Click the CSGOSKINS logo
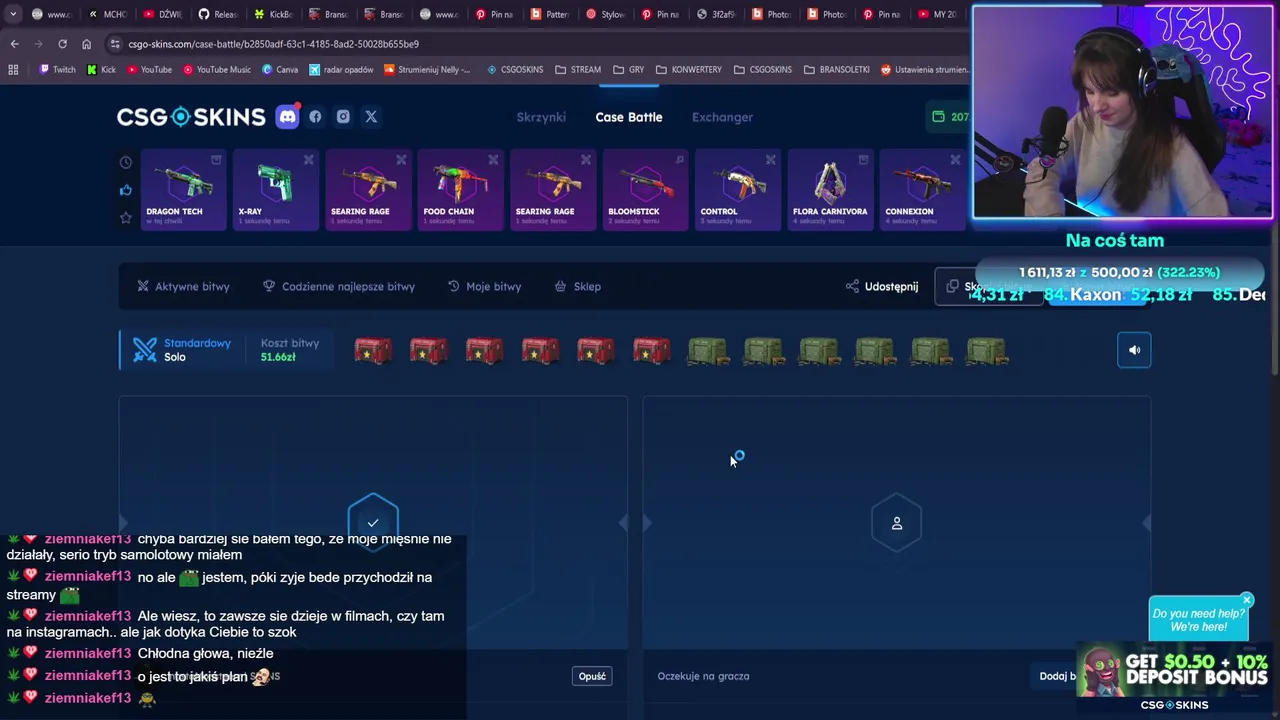1280x720 pixels. pyautogui.click(x=191, y=117)
